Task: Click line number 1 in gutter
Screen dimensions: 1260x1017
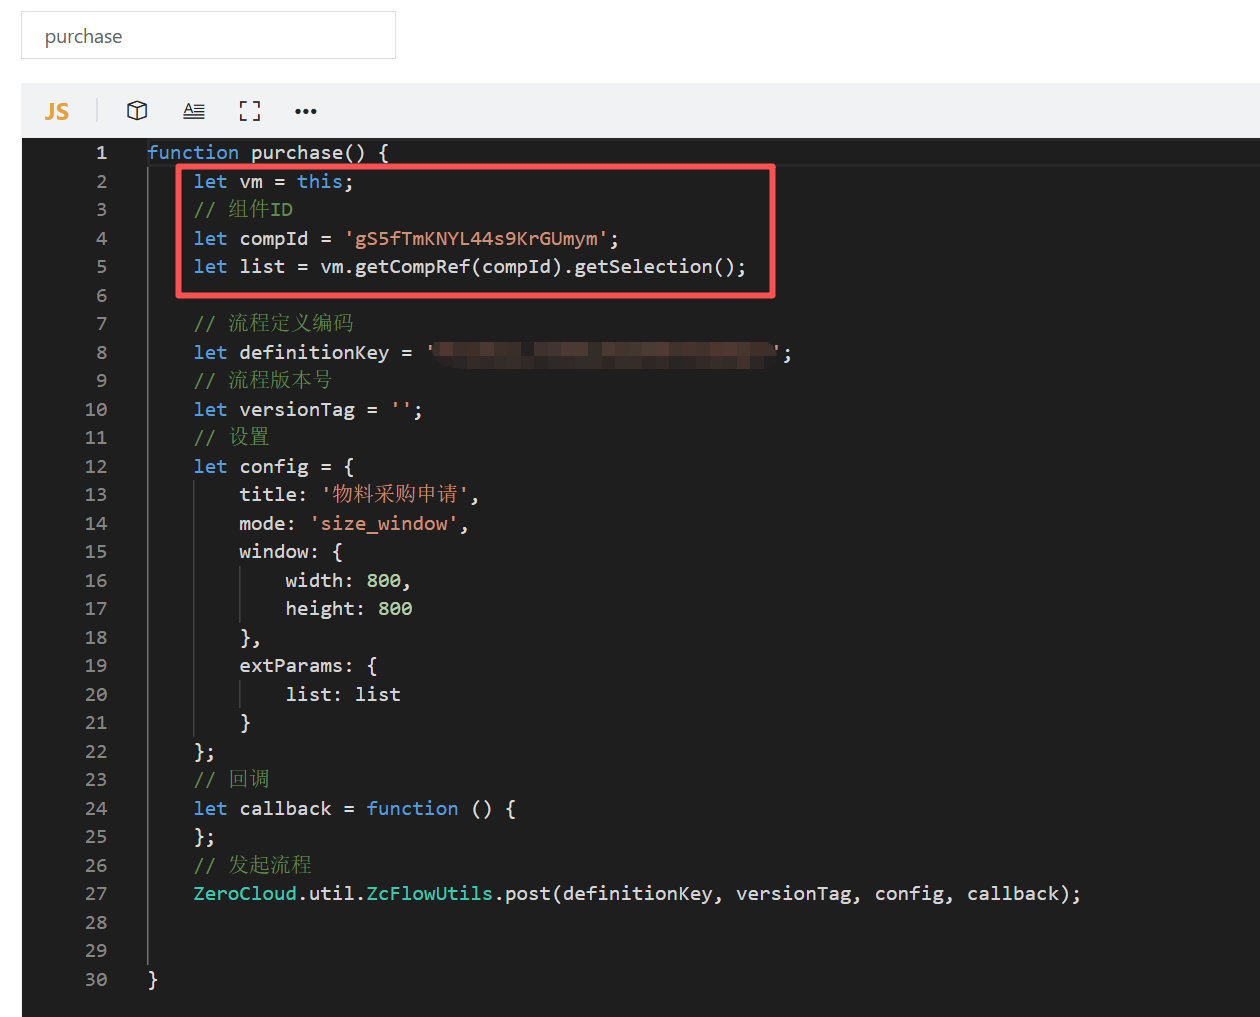Action: (101, 153)
